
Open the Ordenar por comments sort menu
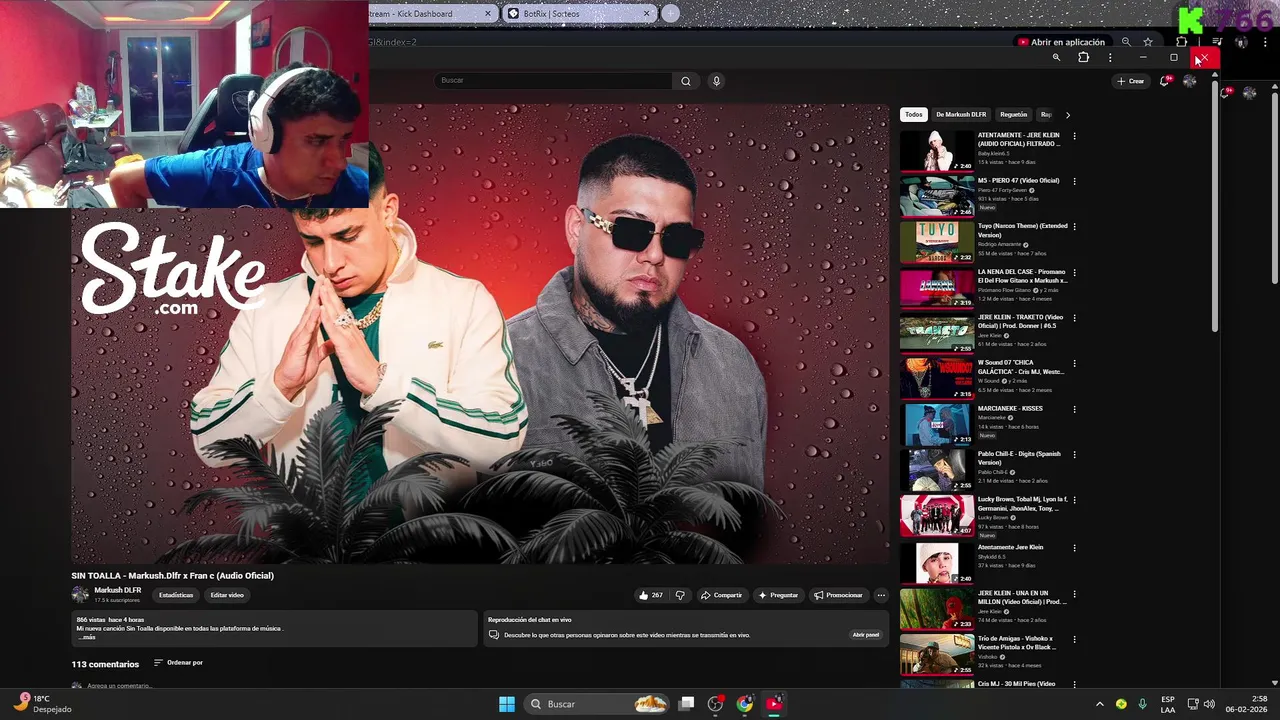(178, 663)
